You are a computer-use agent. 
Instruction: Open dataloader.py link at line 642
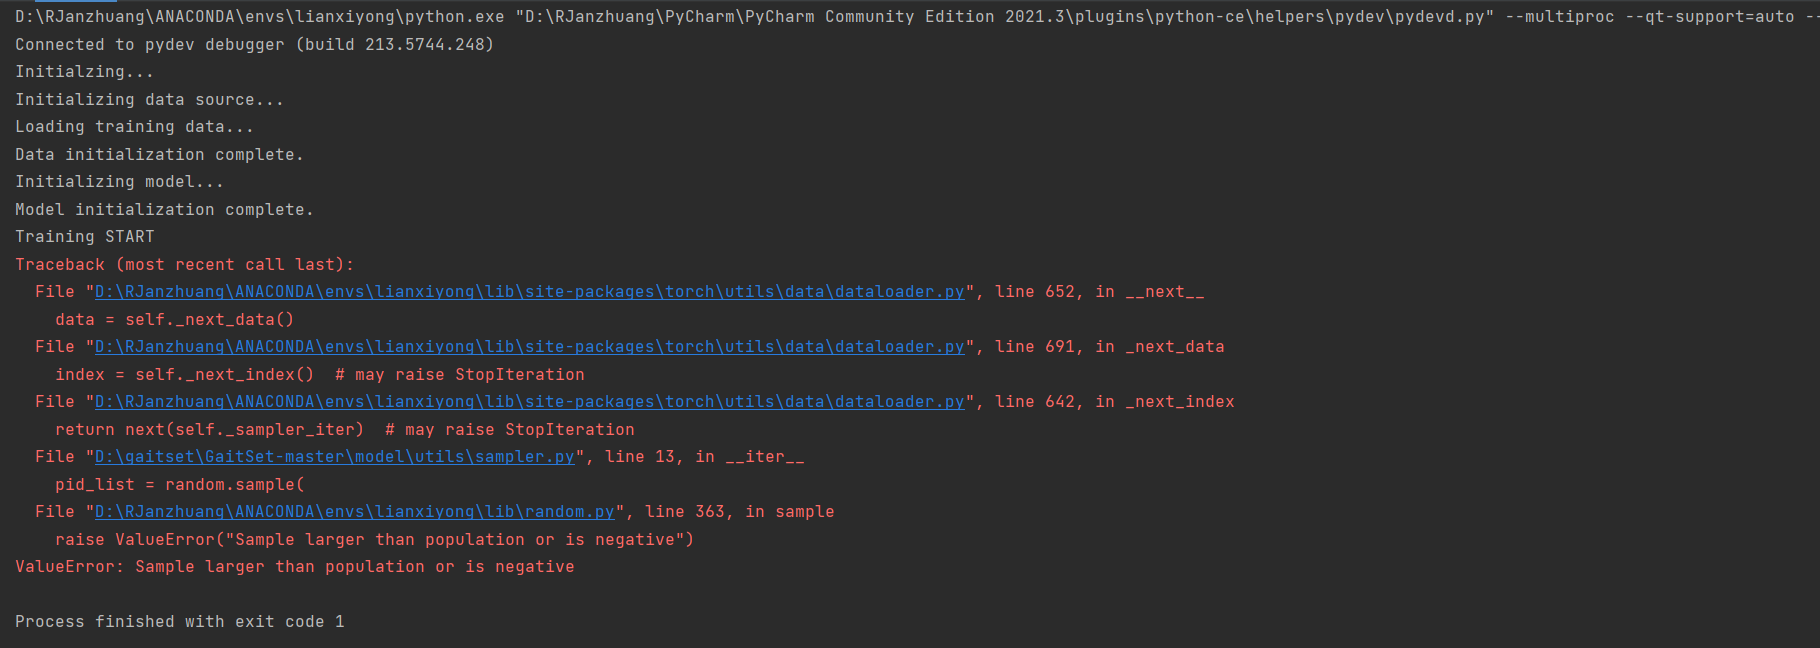[x=529, y=402]
